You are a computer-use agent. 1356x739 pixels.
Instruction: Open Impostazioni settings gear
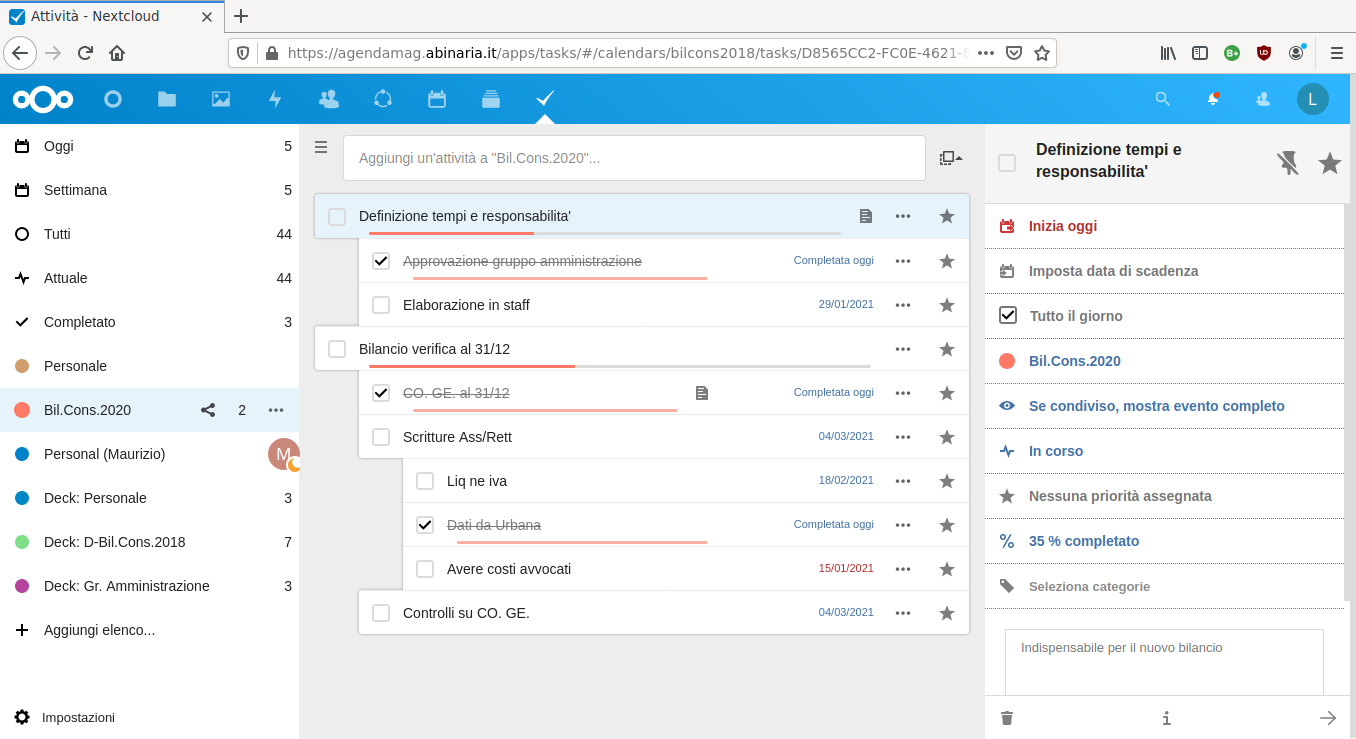(x=22, y=717)
